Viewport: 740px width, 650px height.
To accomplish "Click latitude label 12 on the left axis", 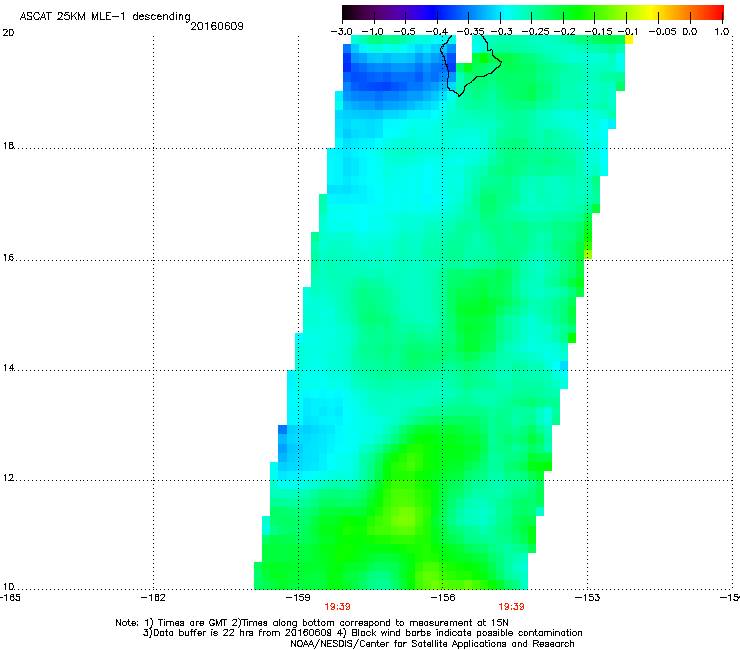I will [x=8, y=478].
